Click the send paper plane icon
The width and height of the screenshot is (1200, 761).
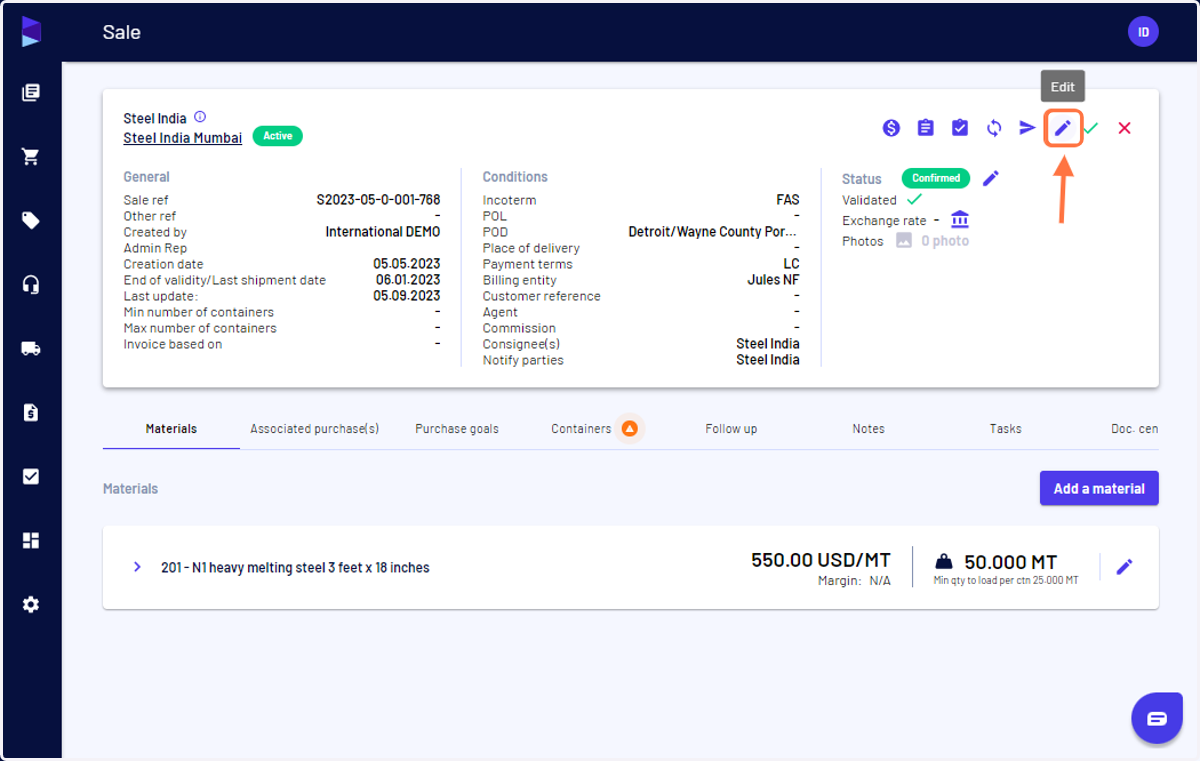(1027, 128)
